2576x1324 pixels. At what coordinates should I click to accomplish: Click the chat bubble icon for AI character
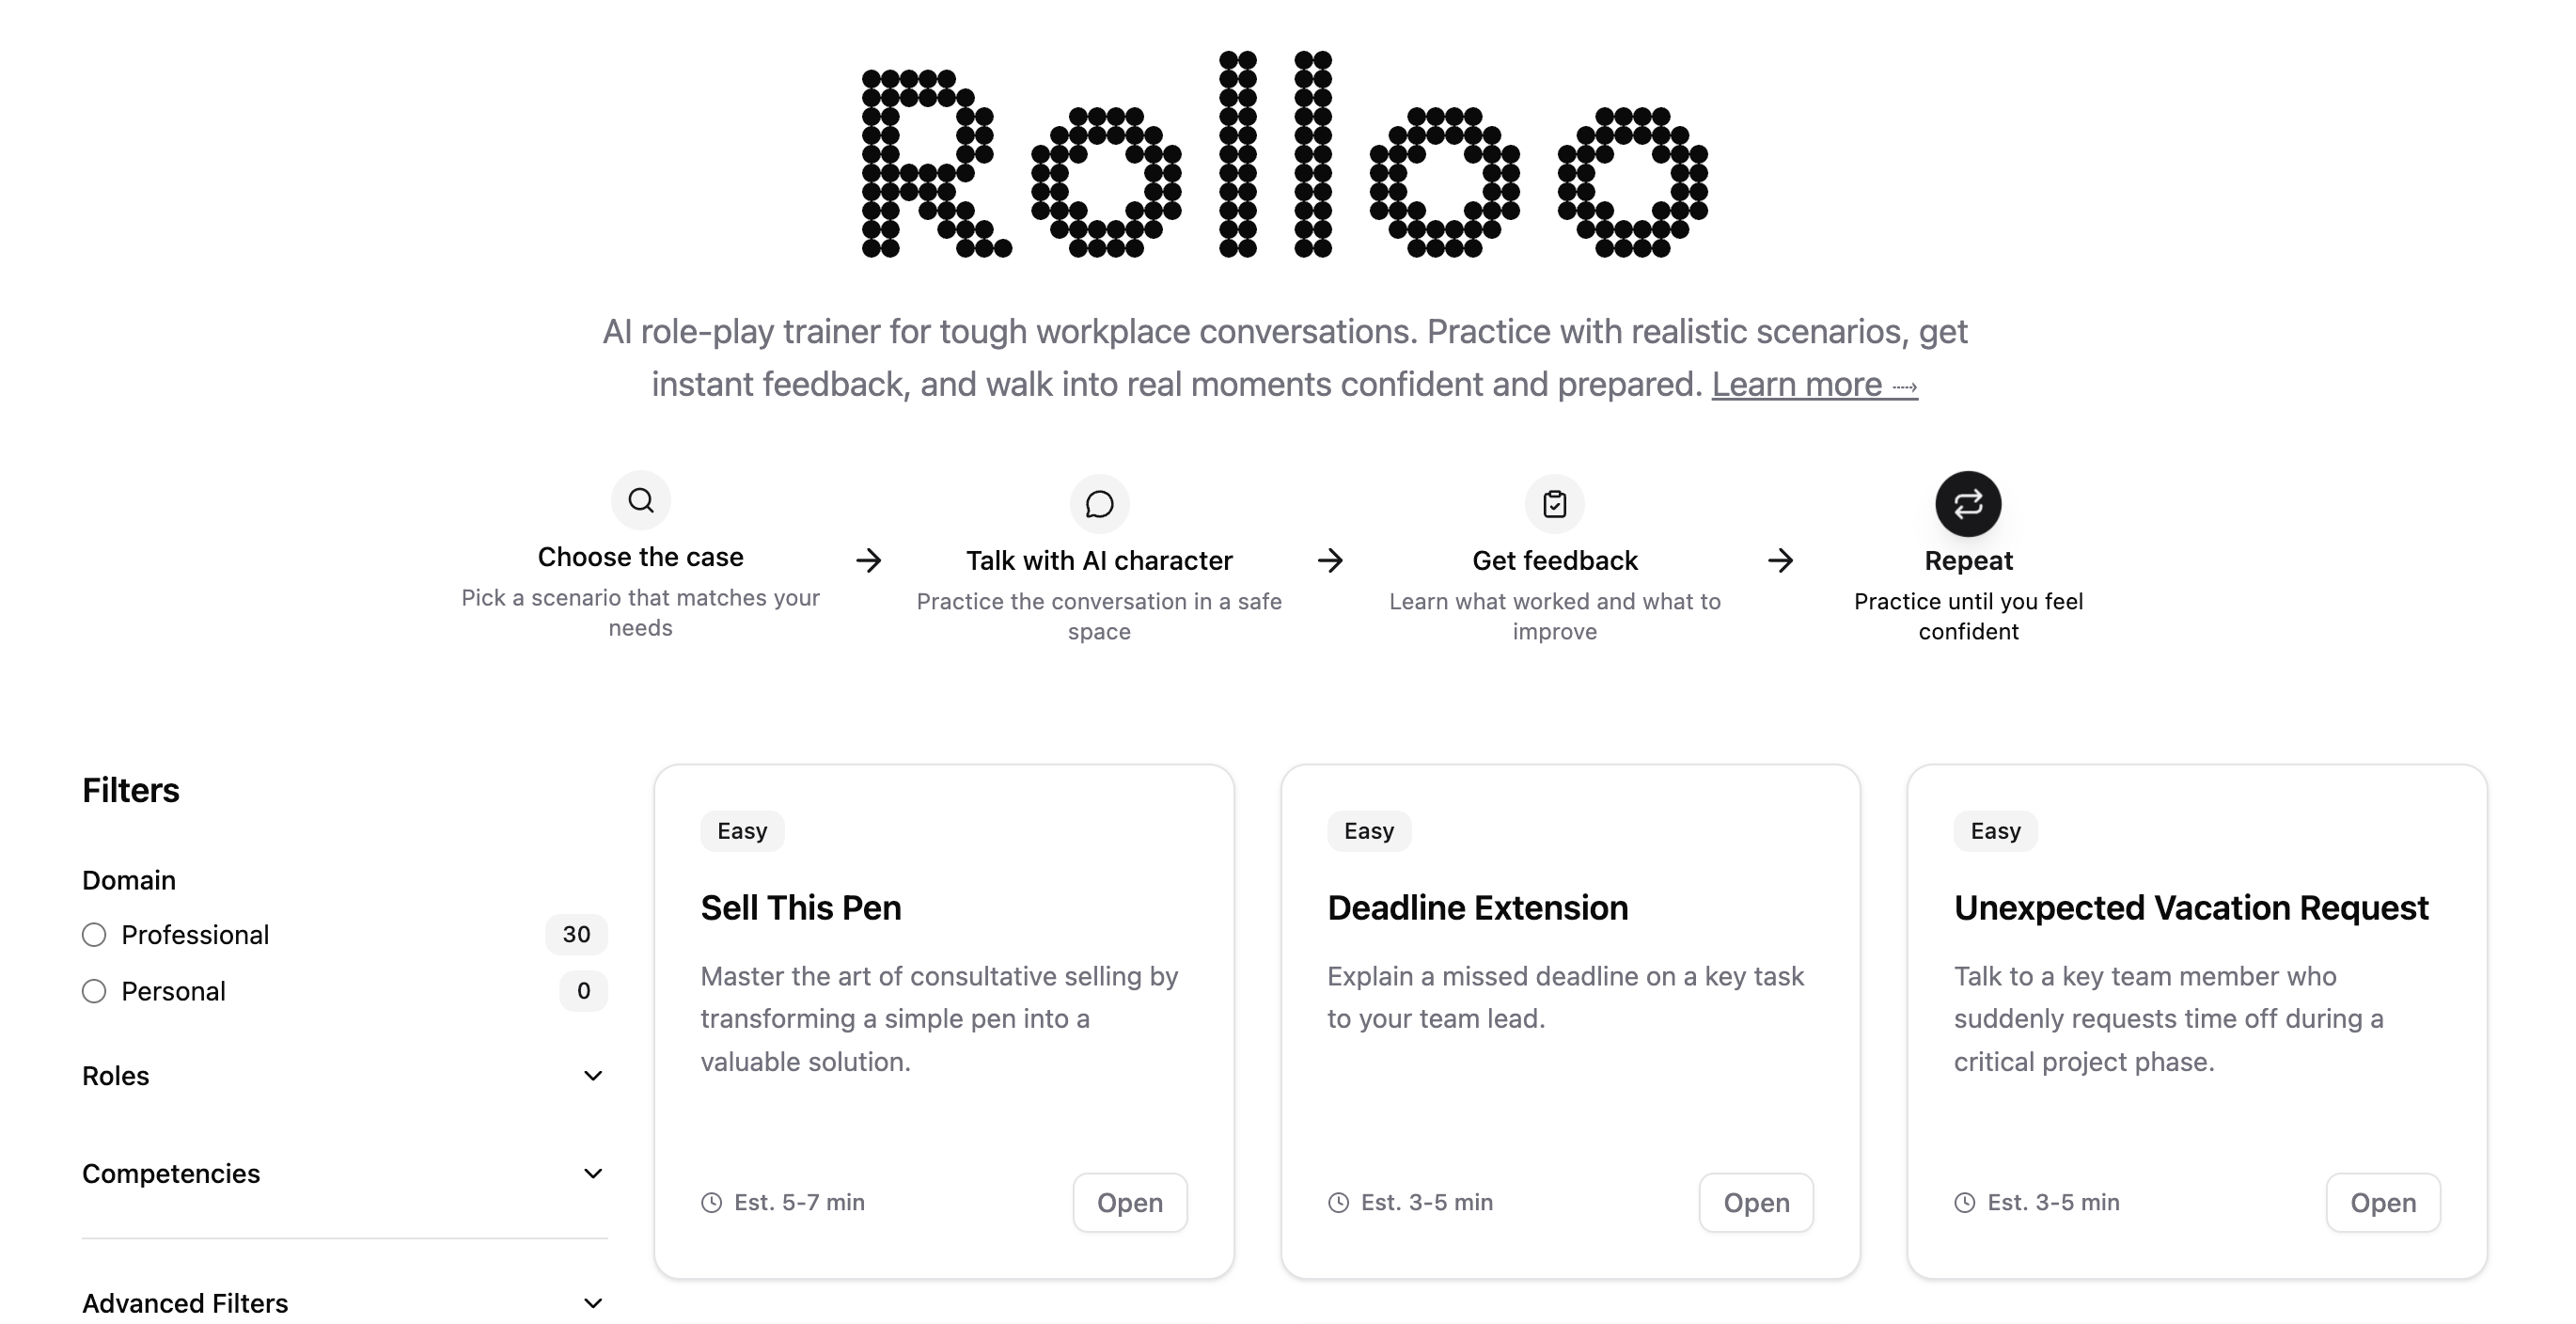click(x=1099, y=504)
